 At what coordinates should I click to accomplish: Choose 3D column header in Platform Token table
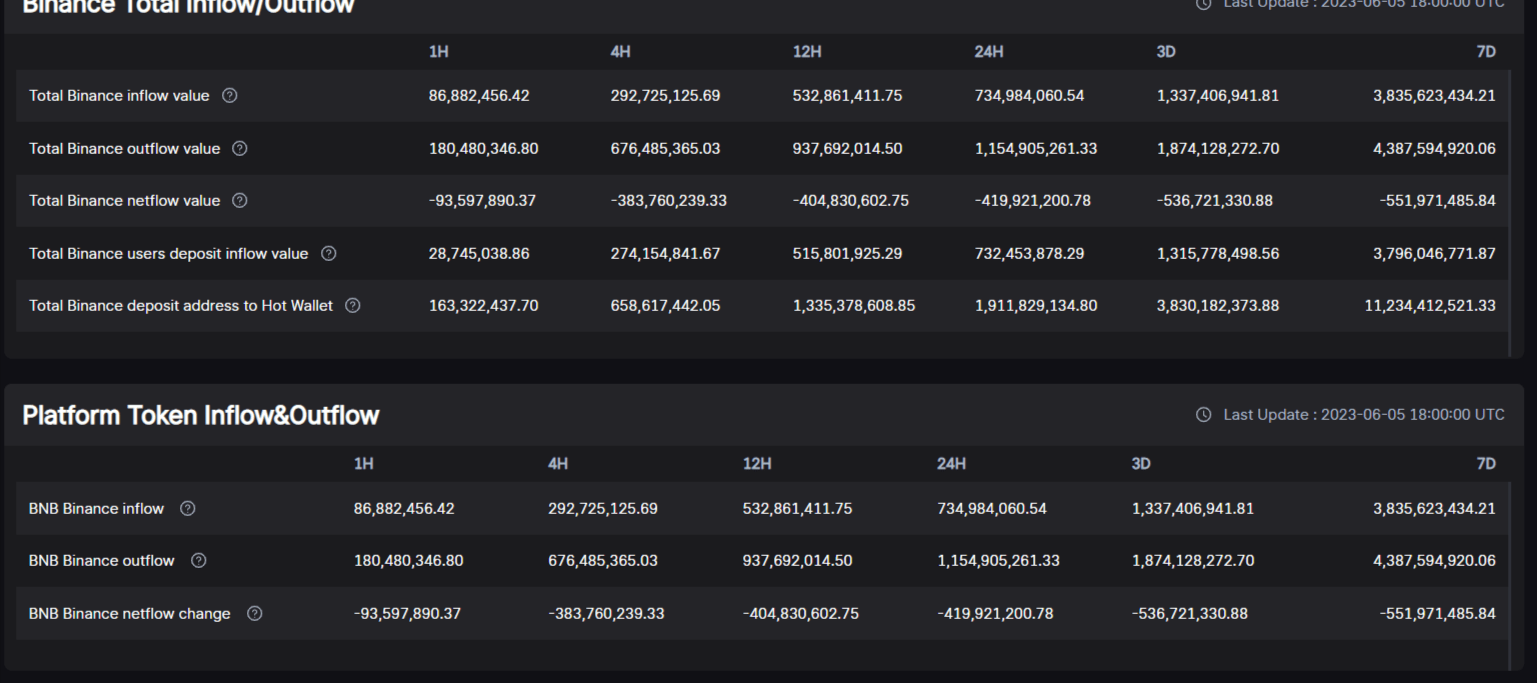pyautogui.click(x=1141, y=463)
